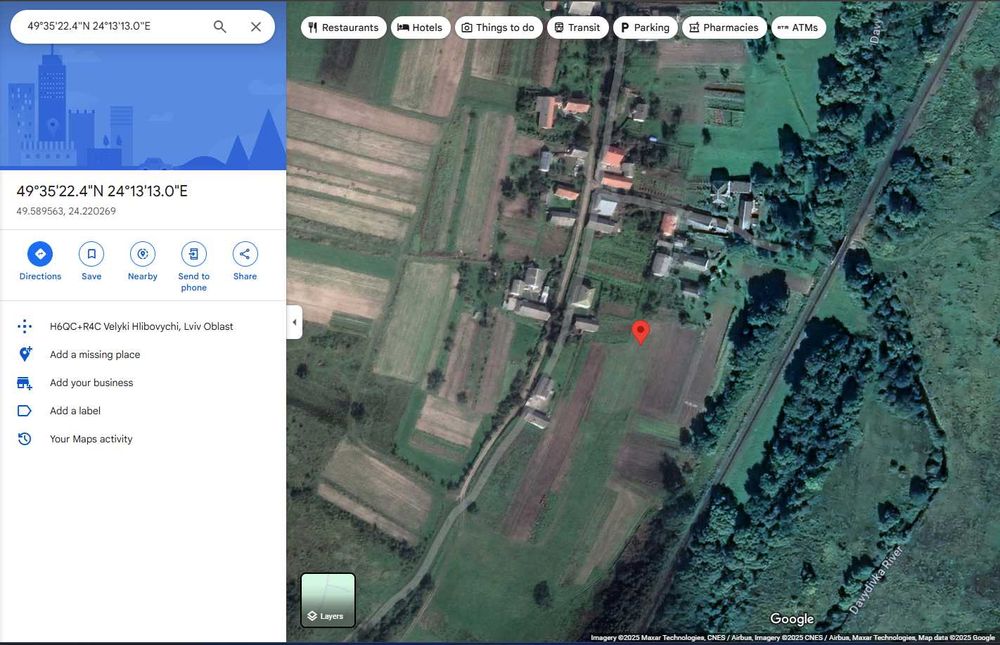The height and width of the screenshot is (645, 1000).
Task: Click the storefront add business icon
Action: click(24, 383)
